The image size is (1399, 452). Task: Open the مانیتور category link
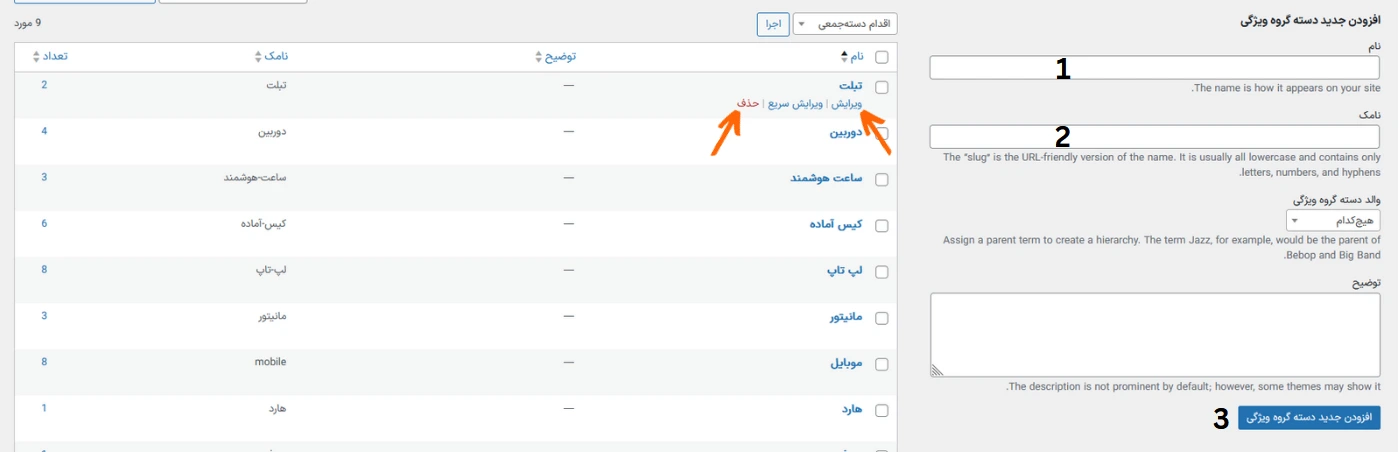point(845,317)
